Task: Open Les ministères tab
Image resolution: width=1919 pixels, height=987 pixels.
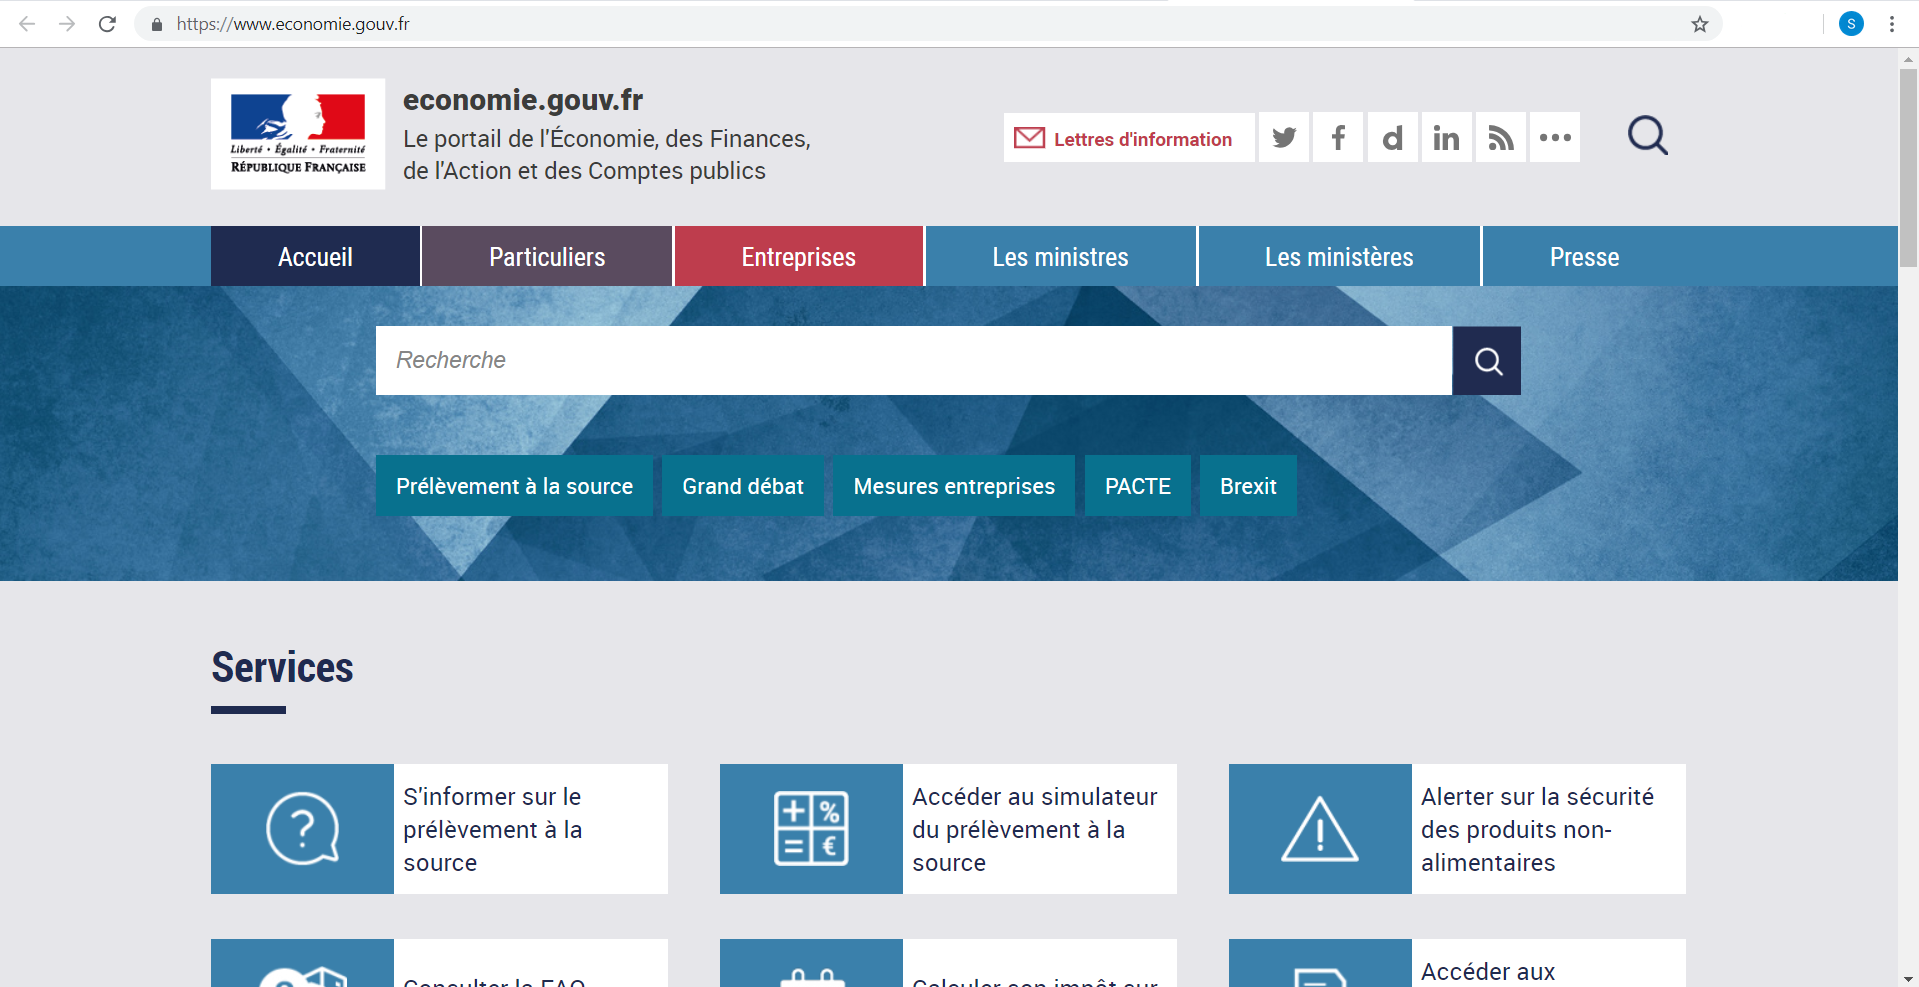Action: click(x=1339, y=256)
